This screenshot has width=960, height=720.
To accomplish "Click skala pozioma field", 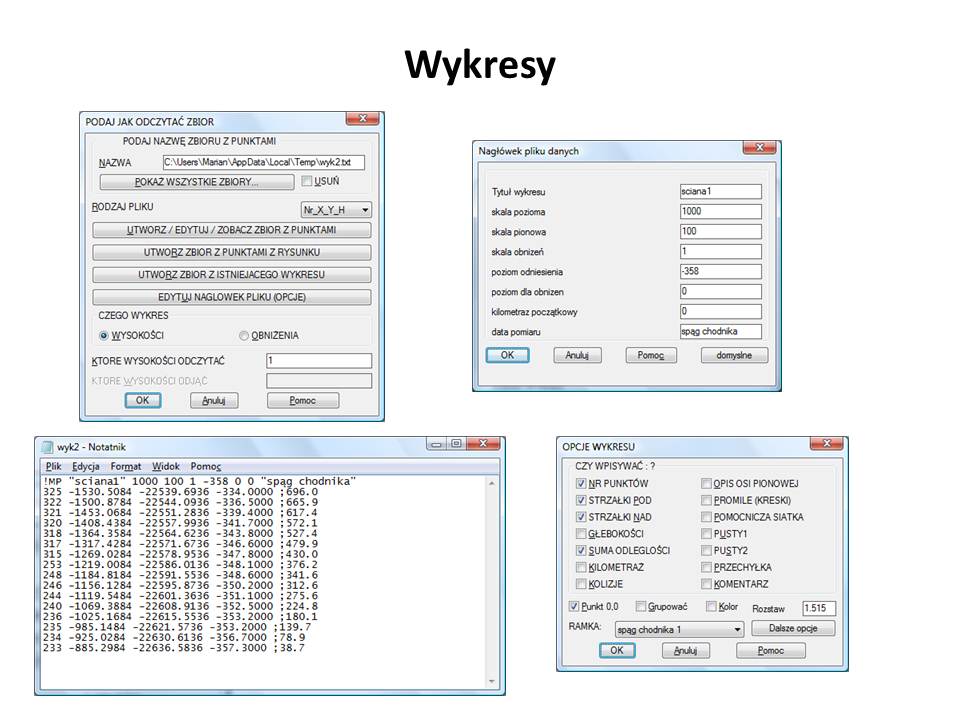I will (721, 211).
